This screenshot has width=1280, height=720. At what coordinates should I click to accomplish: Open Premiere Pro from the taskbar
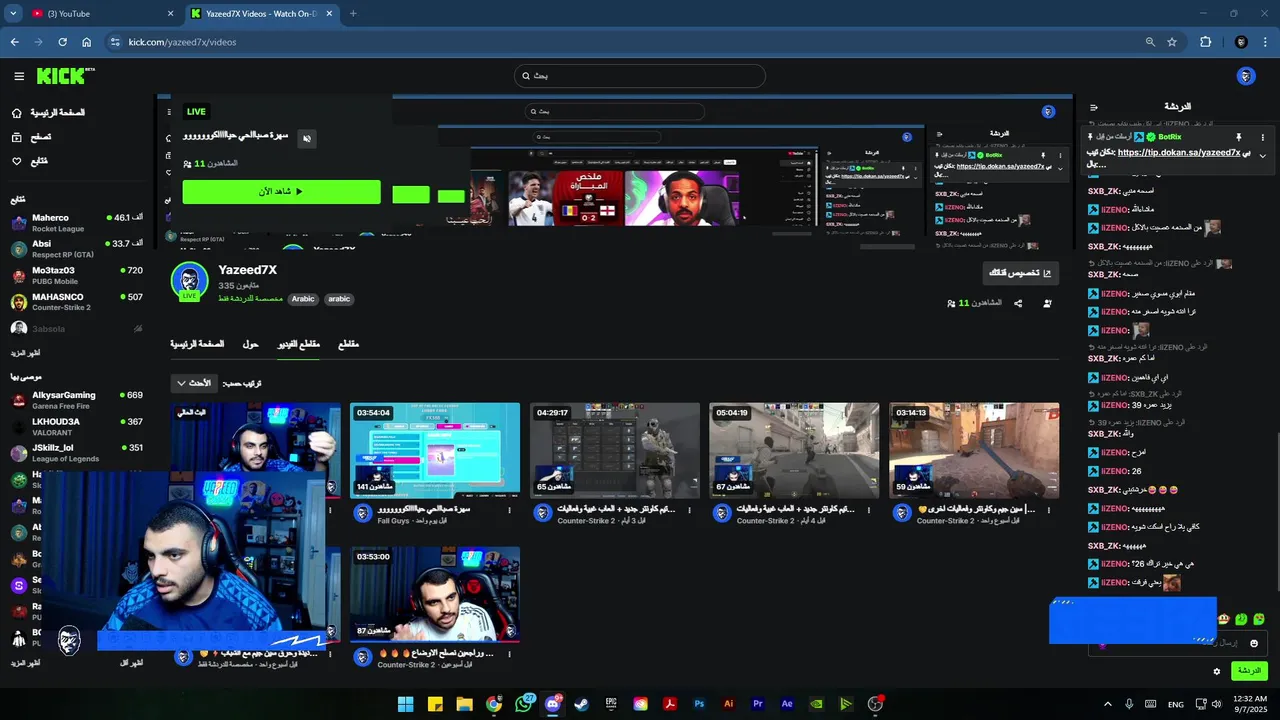[758, 704]
